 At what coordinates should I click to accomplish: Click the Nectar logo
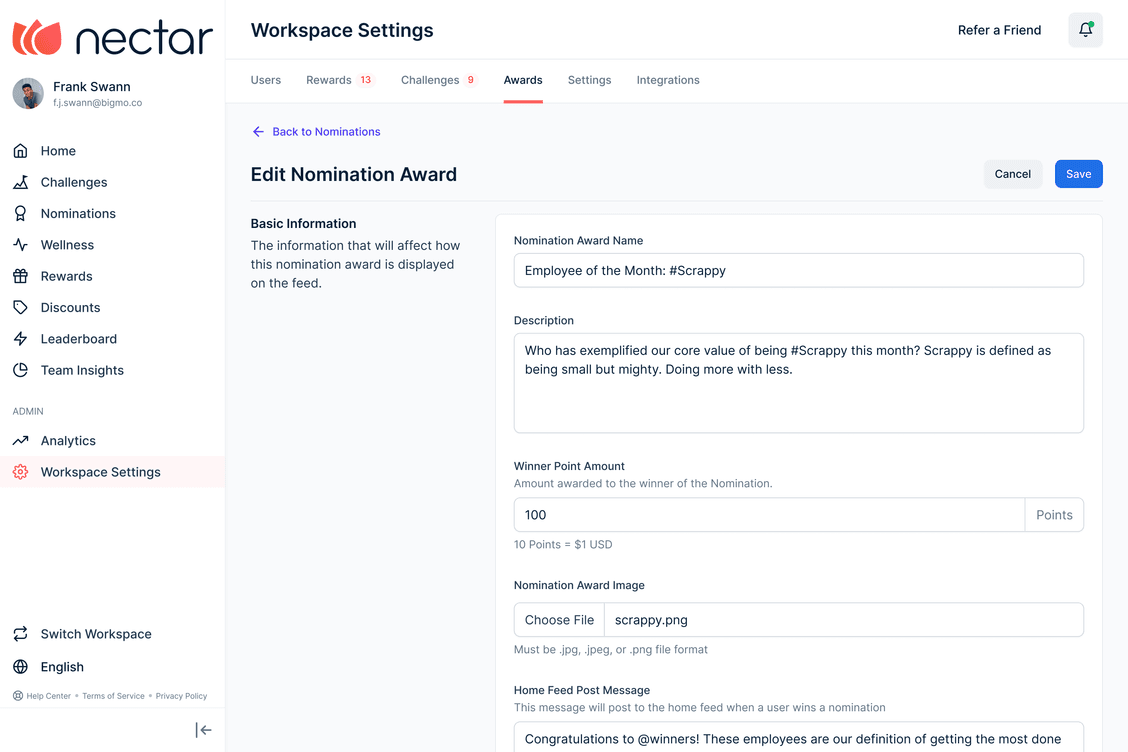[x=111, y=37]
